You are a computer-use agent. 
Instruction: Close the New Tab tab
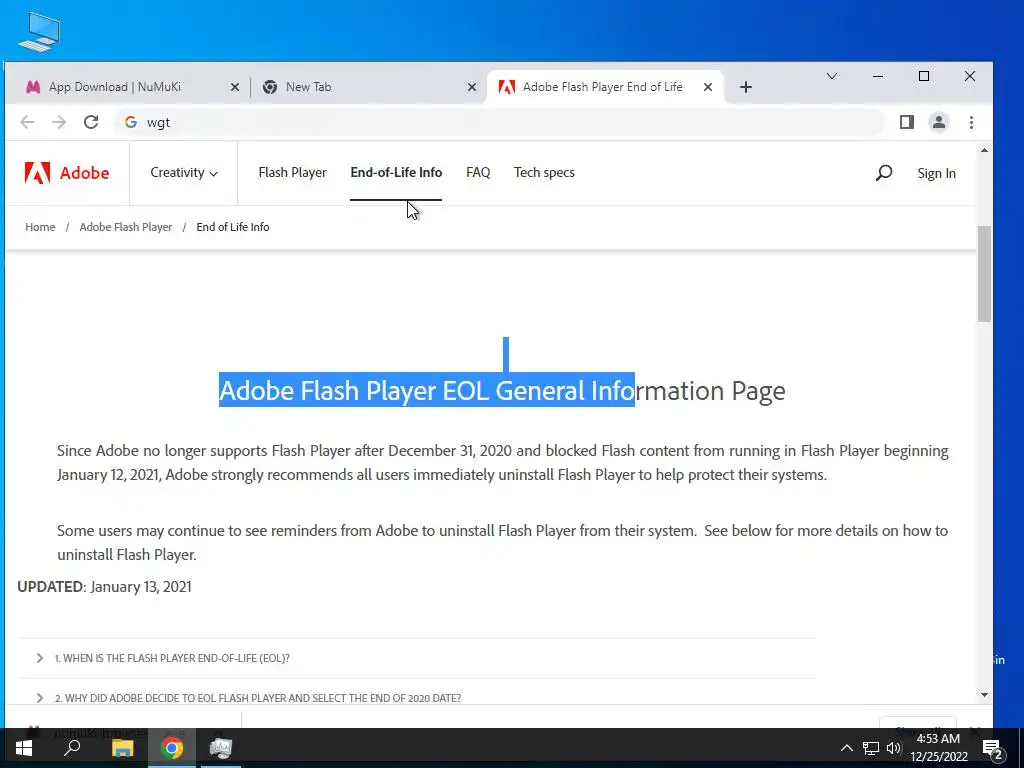pos(472,87)
